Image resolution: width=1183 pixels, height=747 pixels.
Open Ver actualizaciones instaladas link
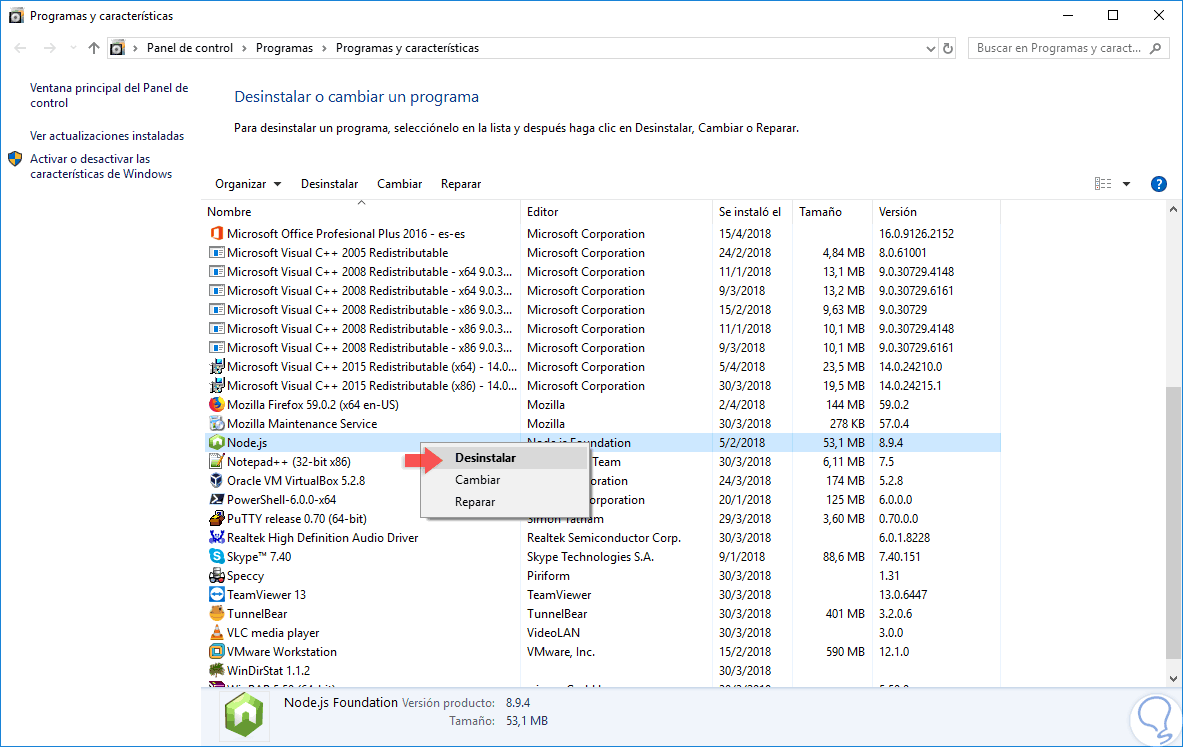coord(107,136)
